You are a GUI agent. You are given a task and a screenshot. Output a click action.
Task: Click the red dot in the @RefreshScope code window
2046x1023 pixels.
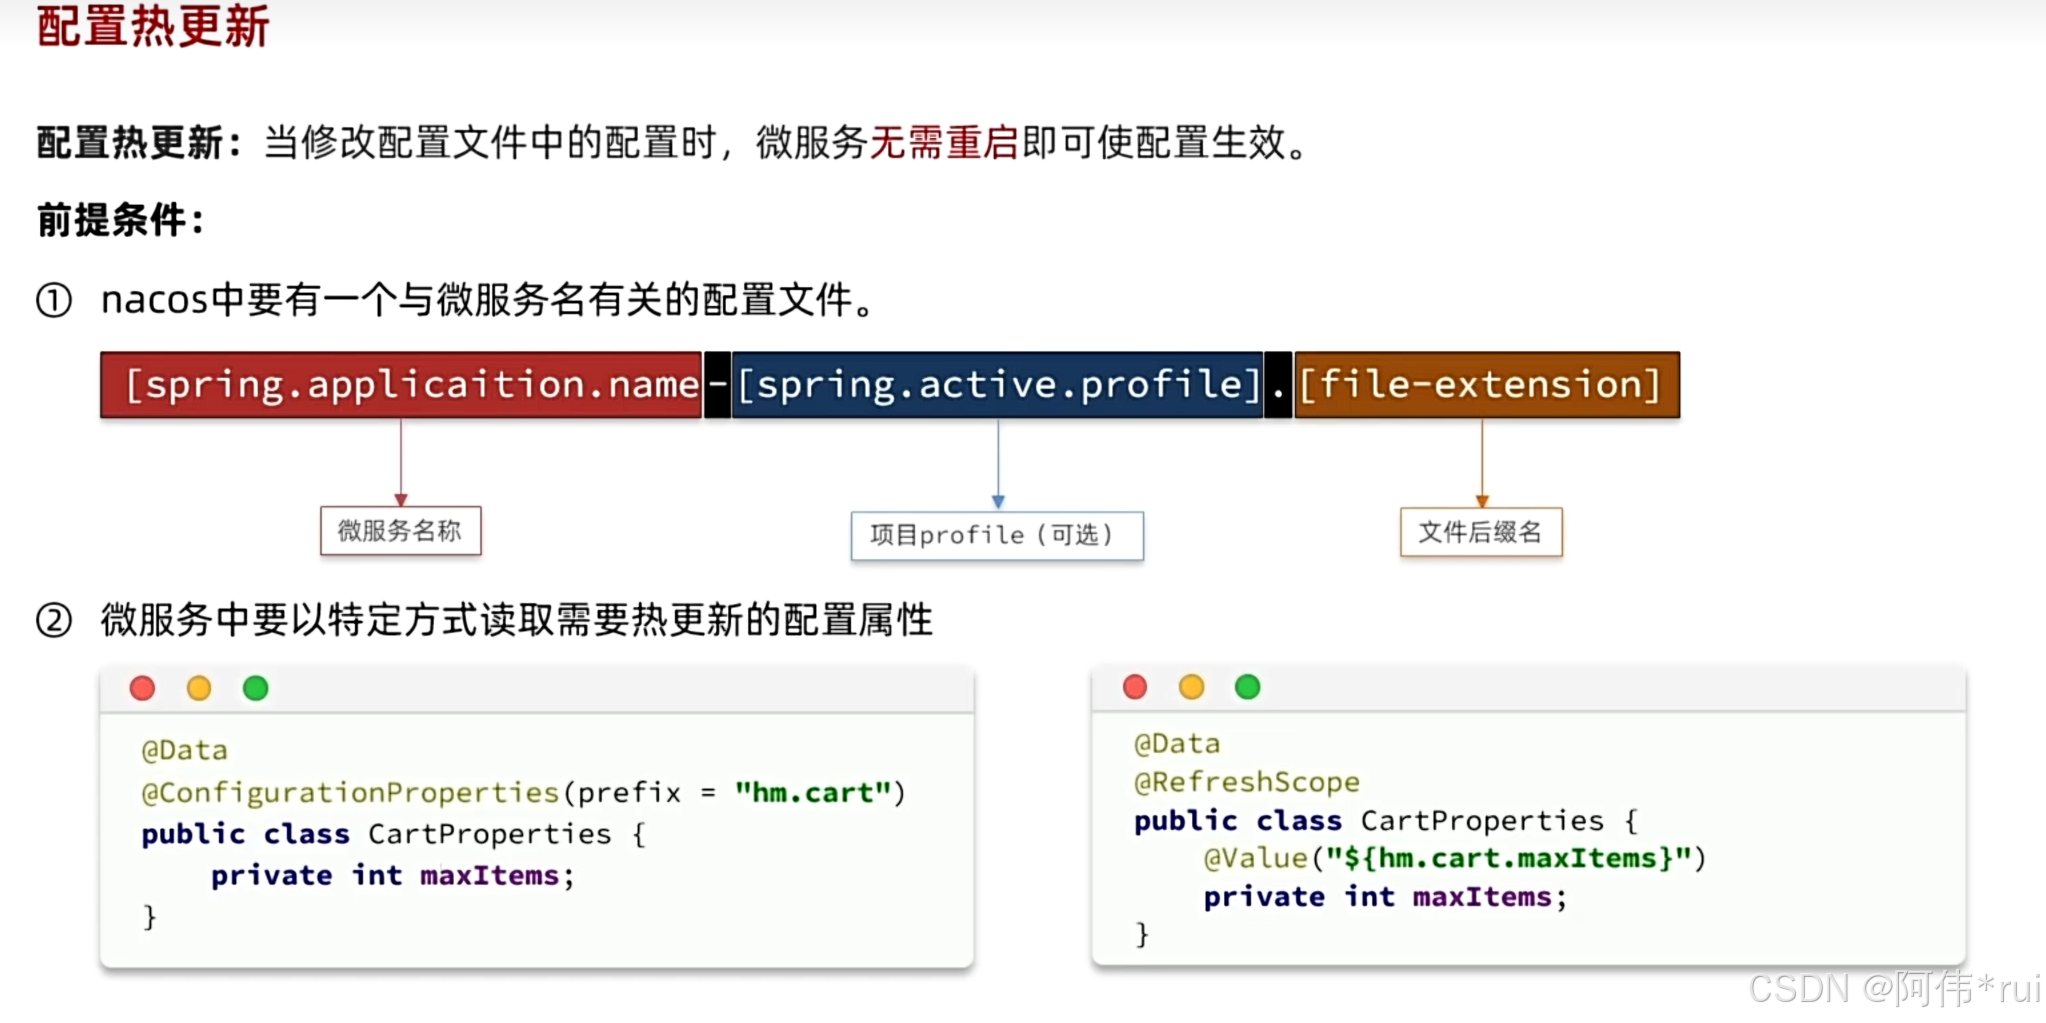click(1135, 687)
